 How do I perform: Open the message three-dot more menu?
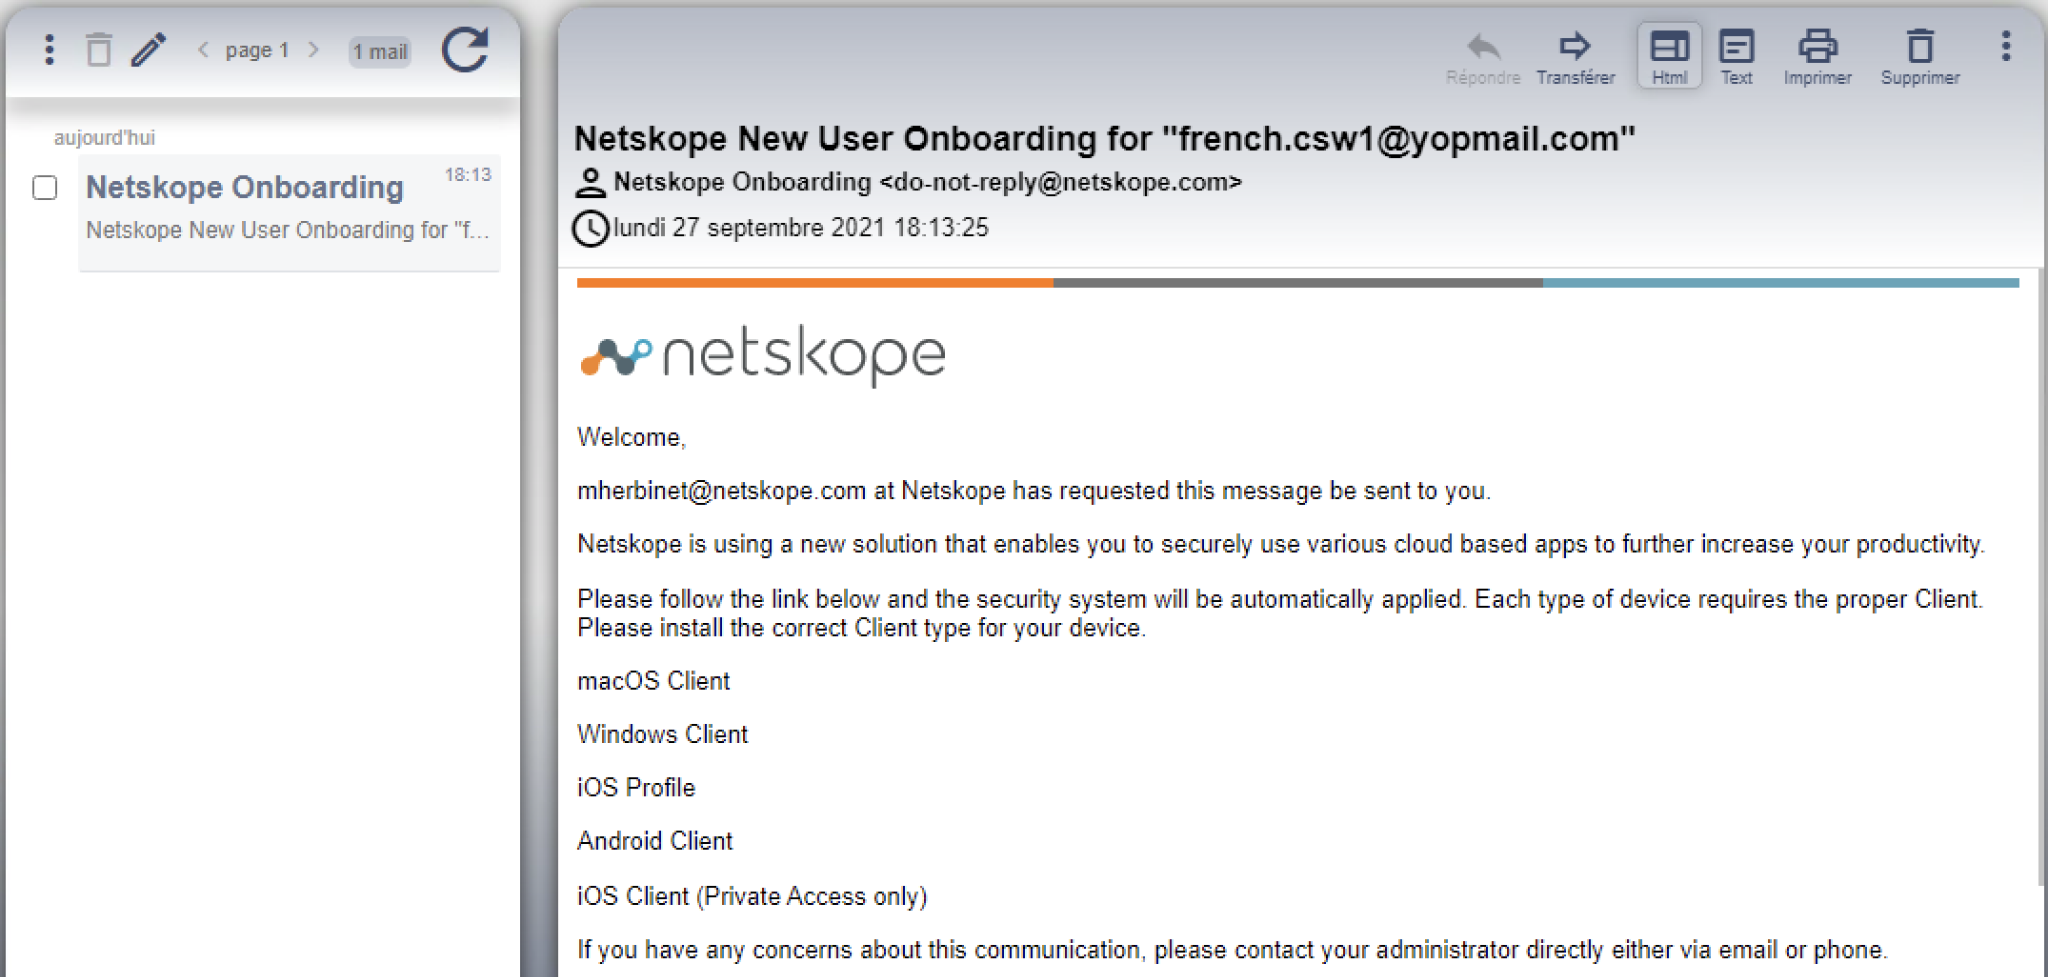click(x=2005, y=47)
